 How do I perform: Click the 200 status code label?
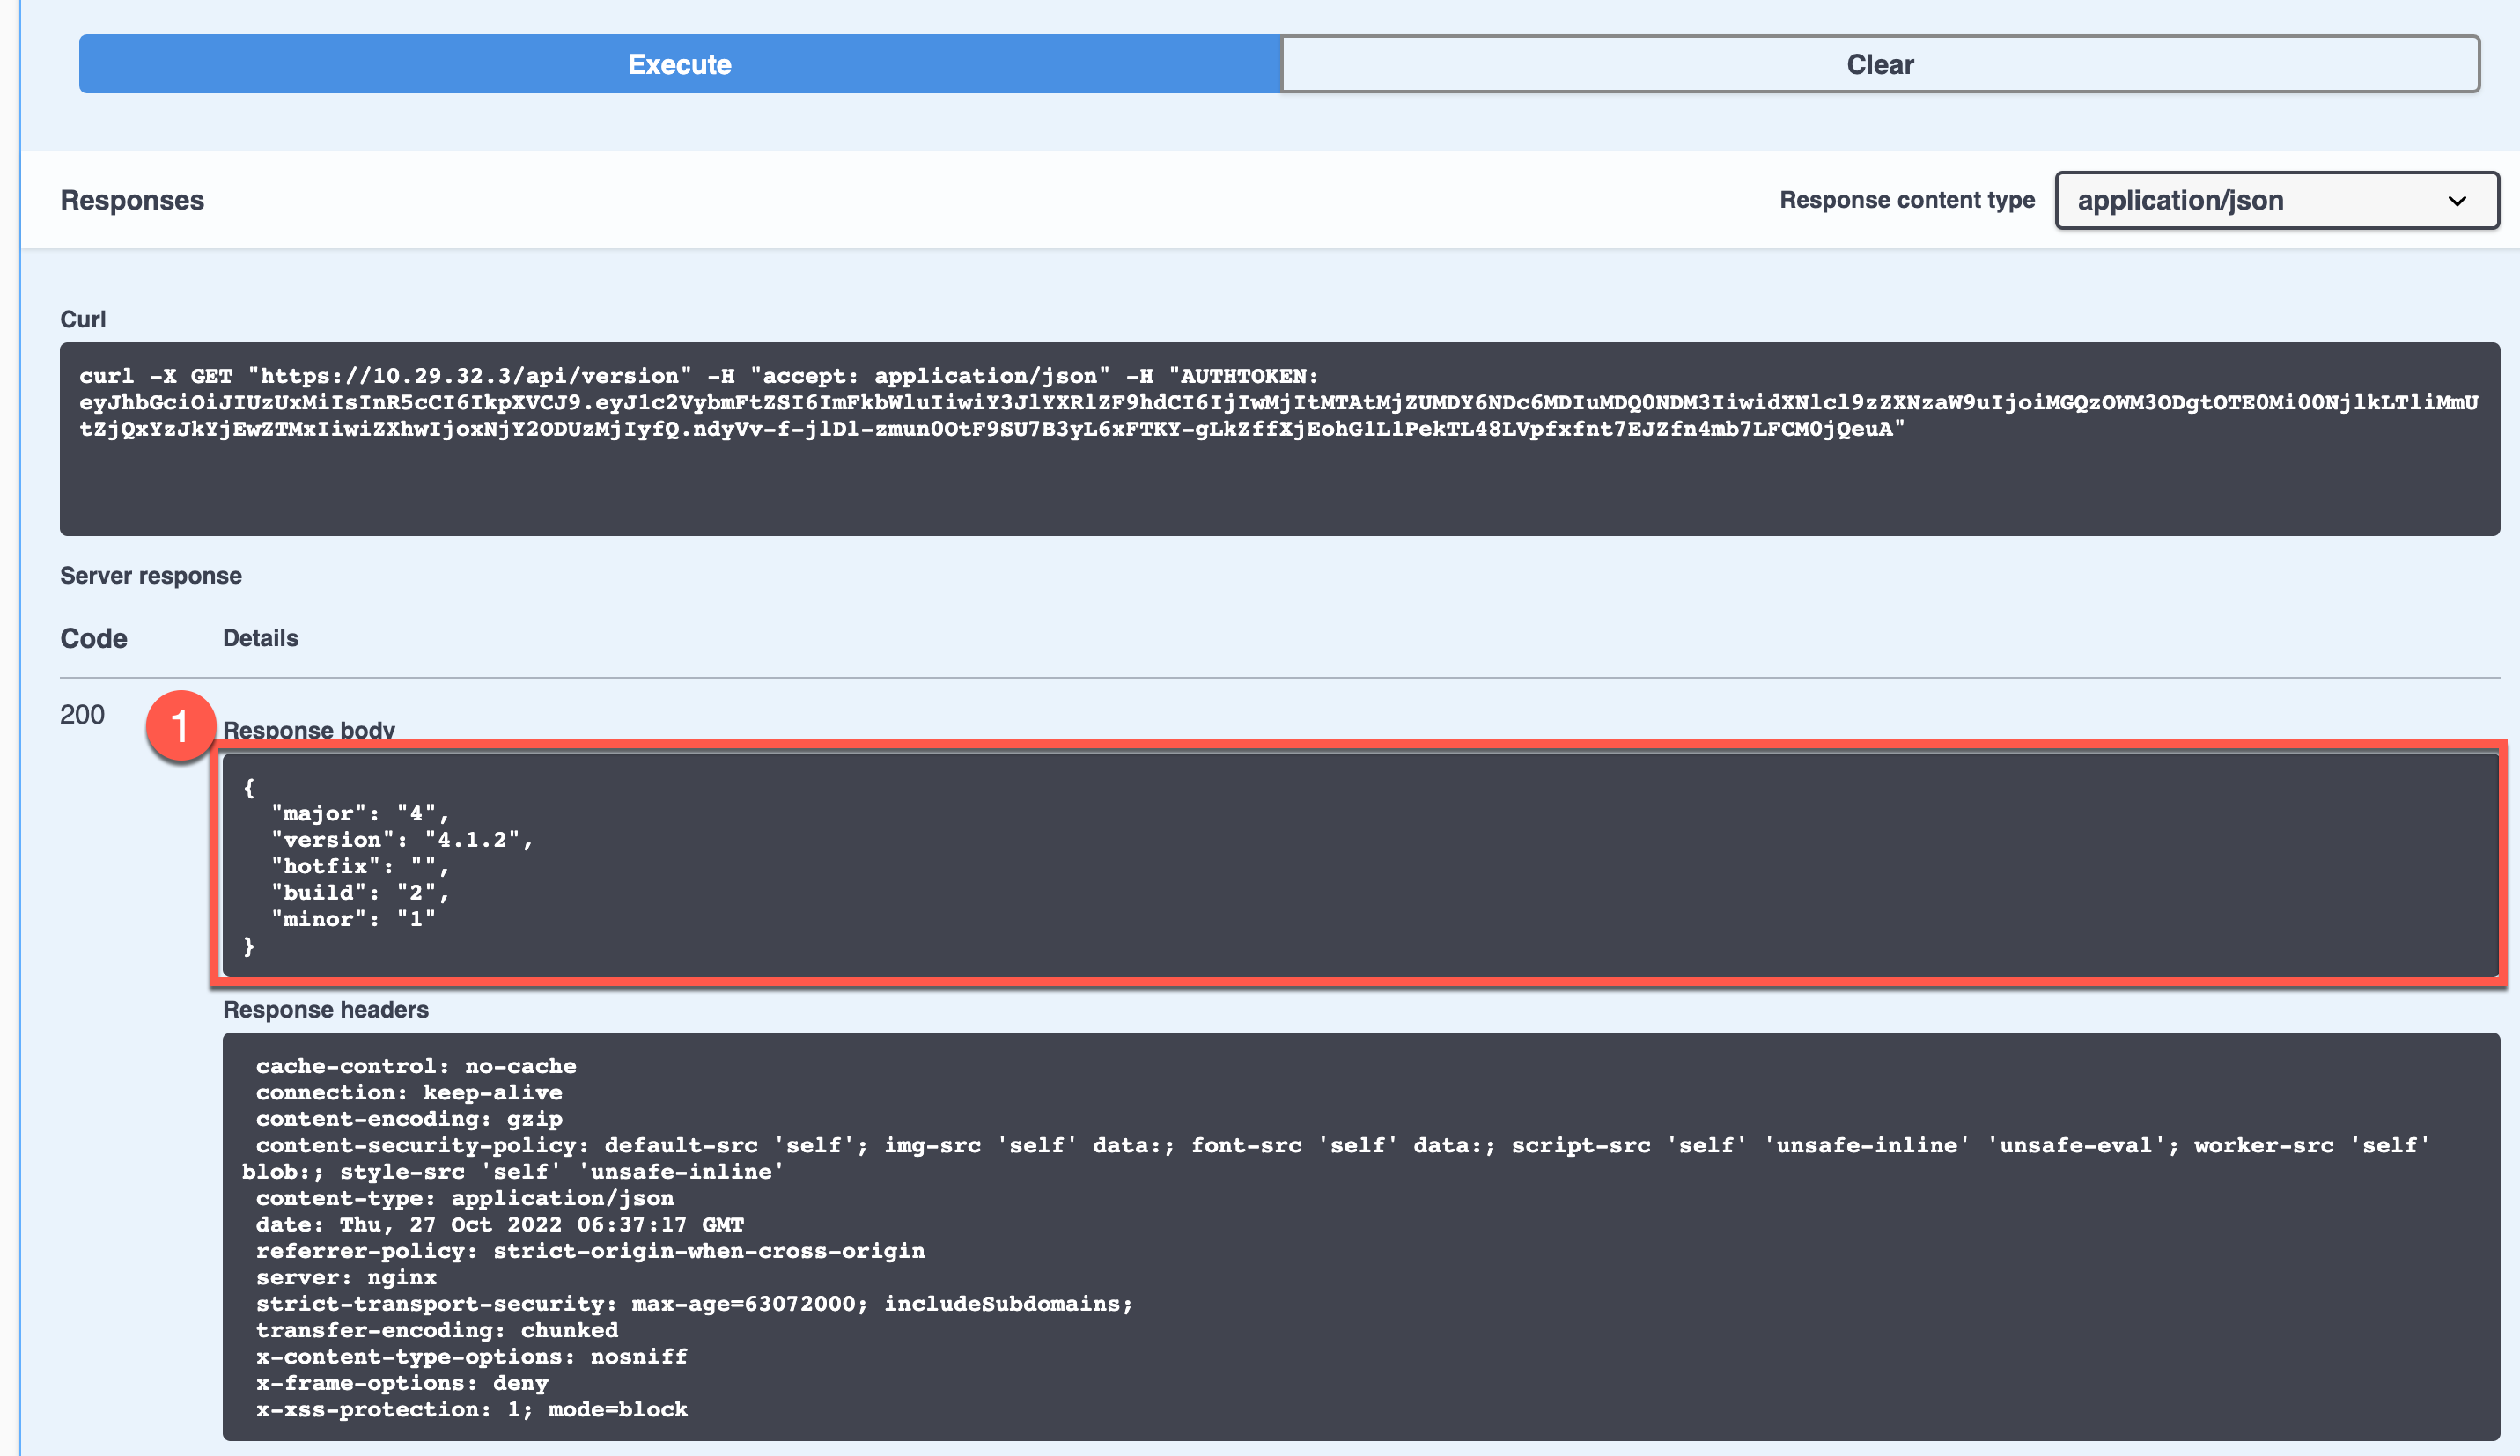point(83,714)
